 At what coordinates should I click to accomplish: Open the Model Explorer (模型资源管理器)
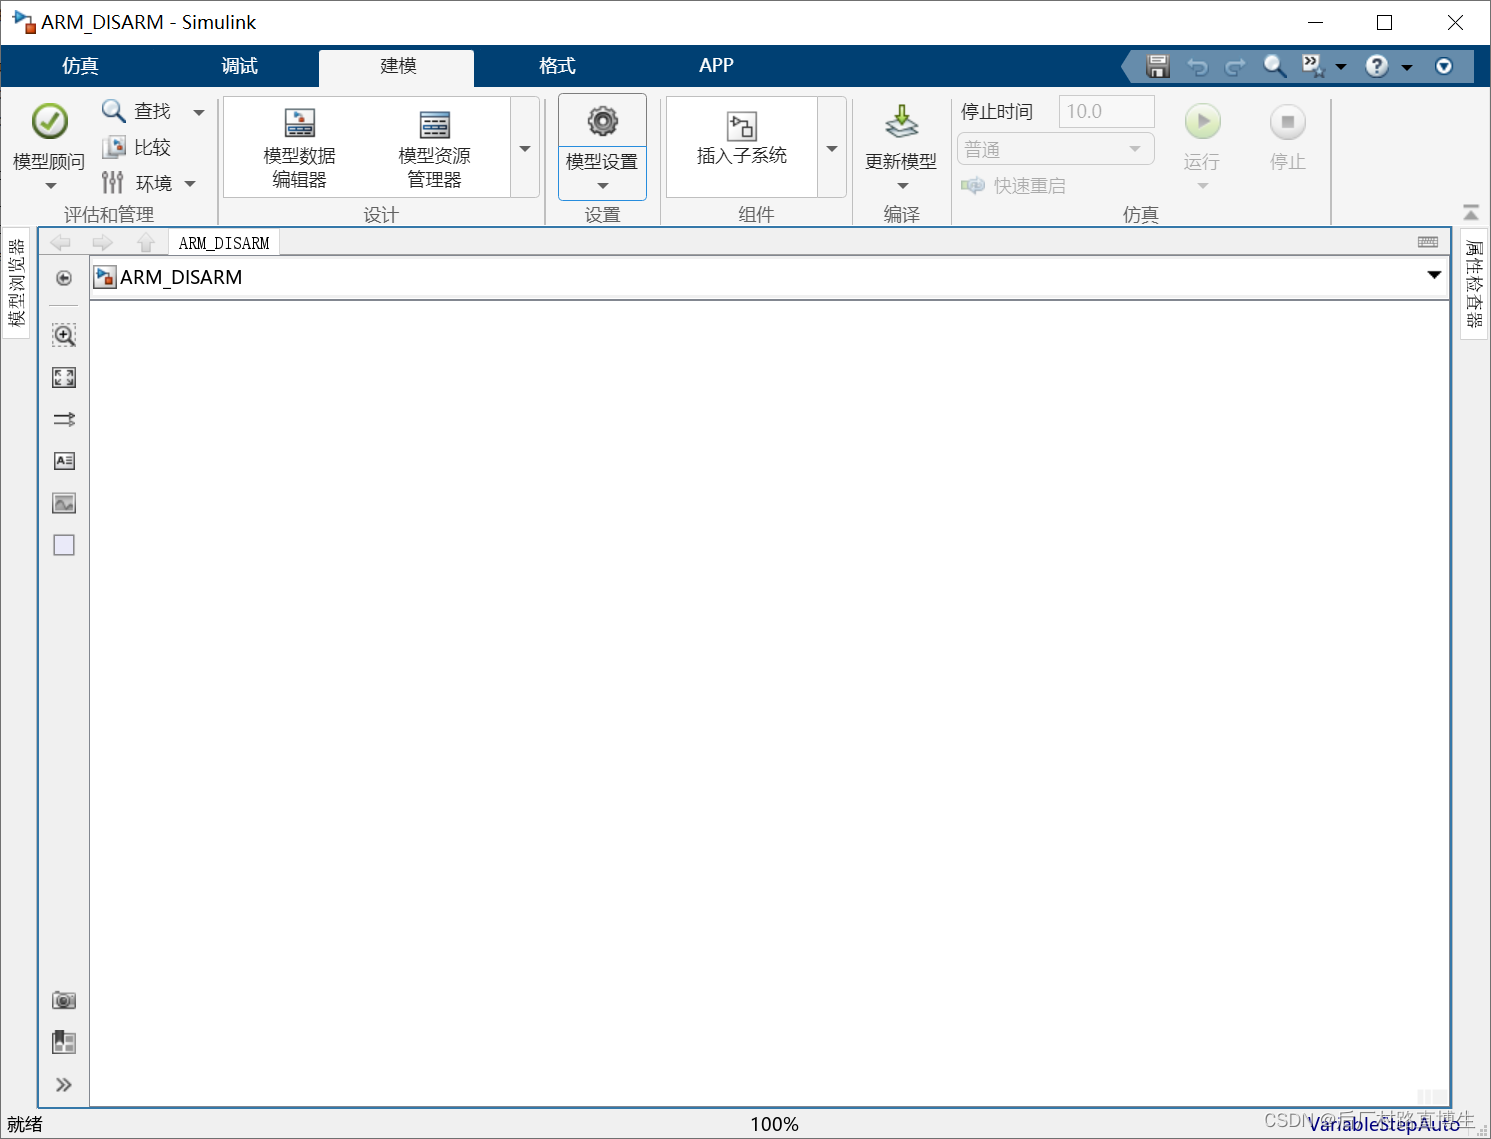434,148
